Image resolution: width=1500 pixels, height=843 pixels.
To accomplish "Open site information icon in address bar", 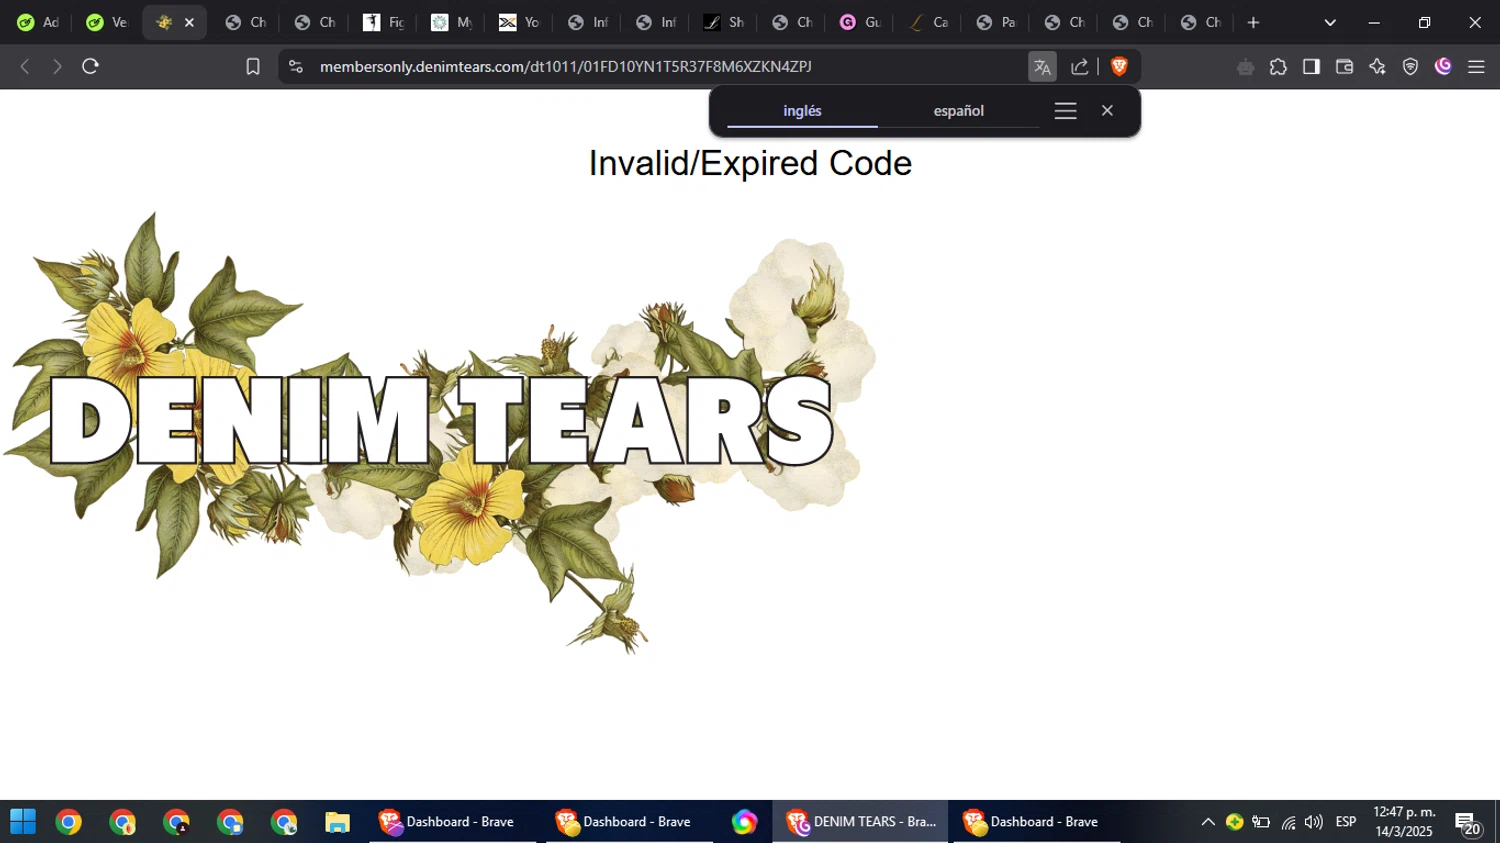I will pos(295,67).
